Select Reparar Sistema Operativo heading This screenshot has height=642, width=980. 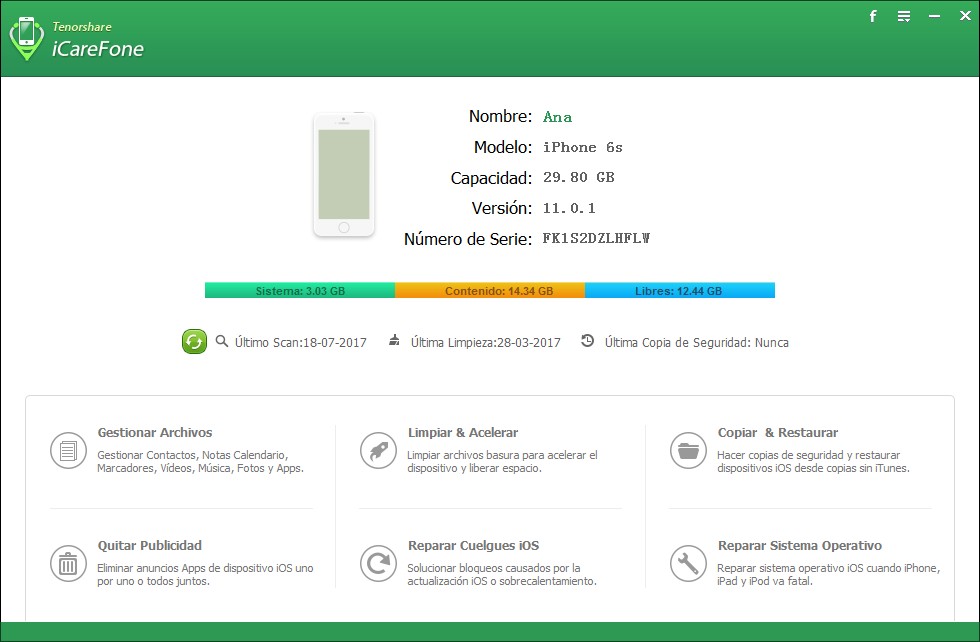click(800, 546)
